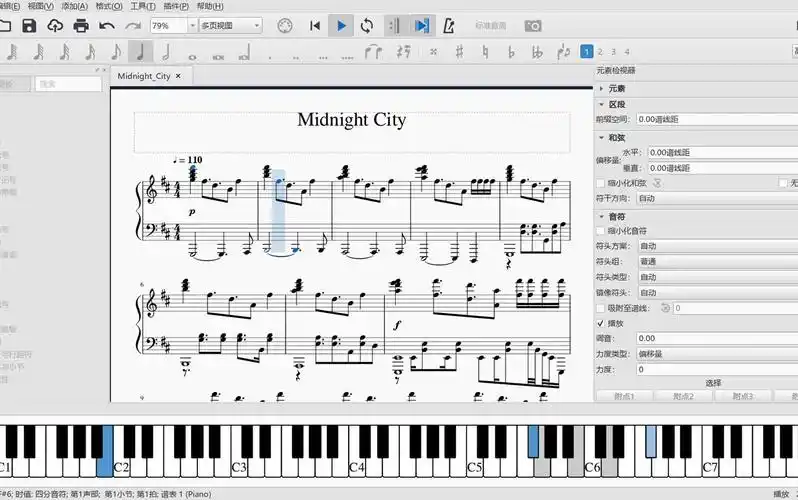Select the whole note duration
Image resolution: width=798 pixels, height=500 pixels.
click(x=192, y=57)
